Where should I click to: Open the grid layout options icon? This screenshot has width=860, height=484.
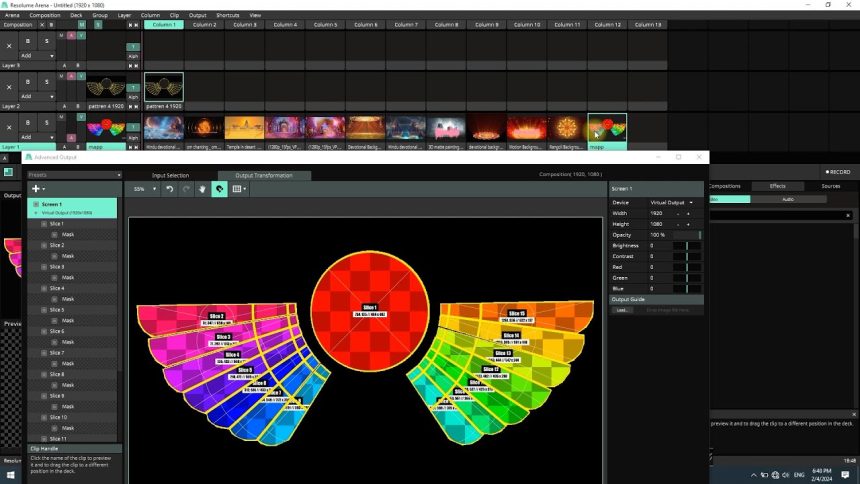click(237, 189)
